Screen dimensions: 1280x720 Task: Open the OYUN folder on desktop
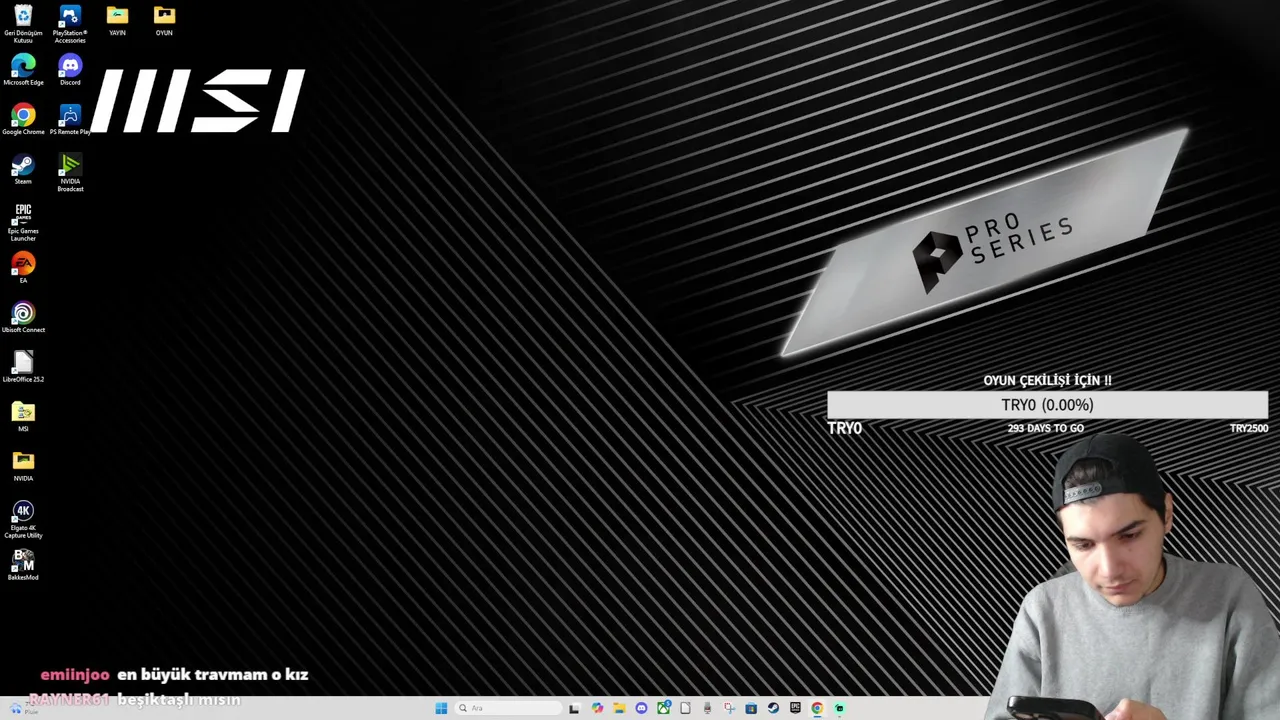pos(164,21)
